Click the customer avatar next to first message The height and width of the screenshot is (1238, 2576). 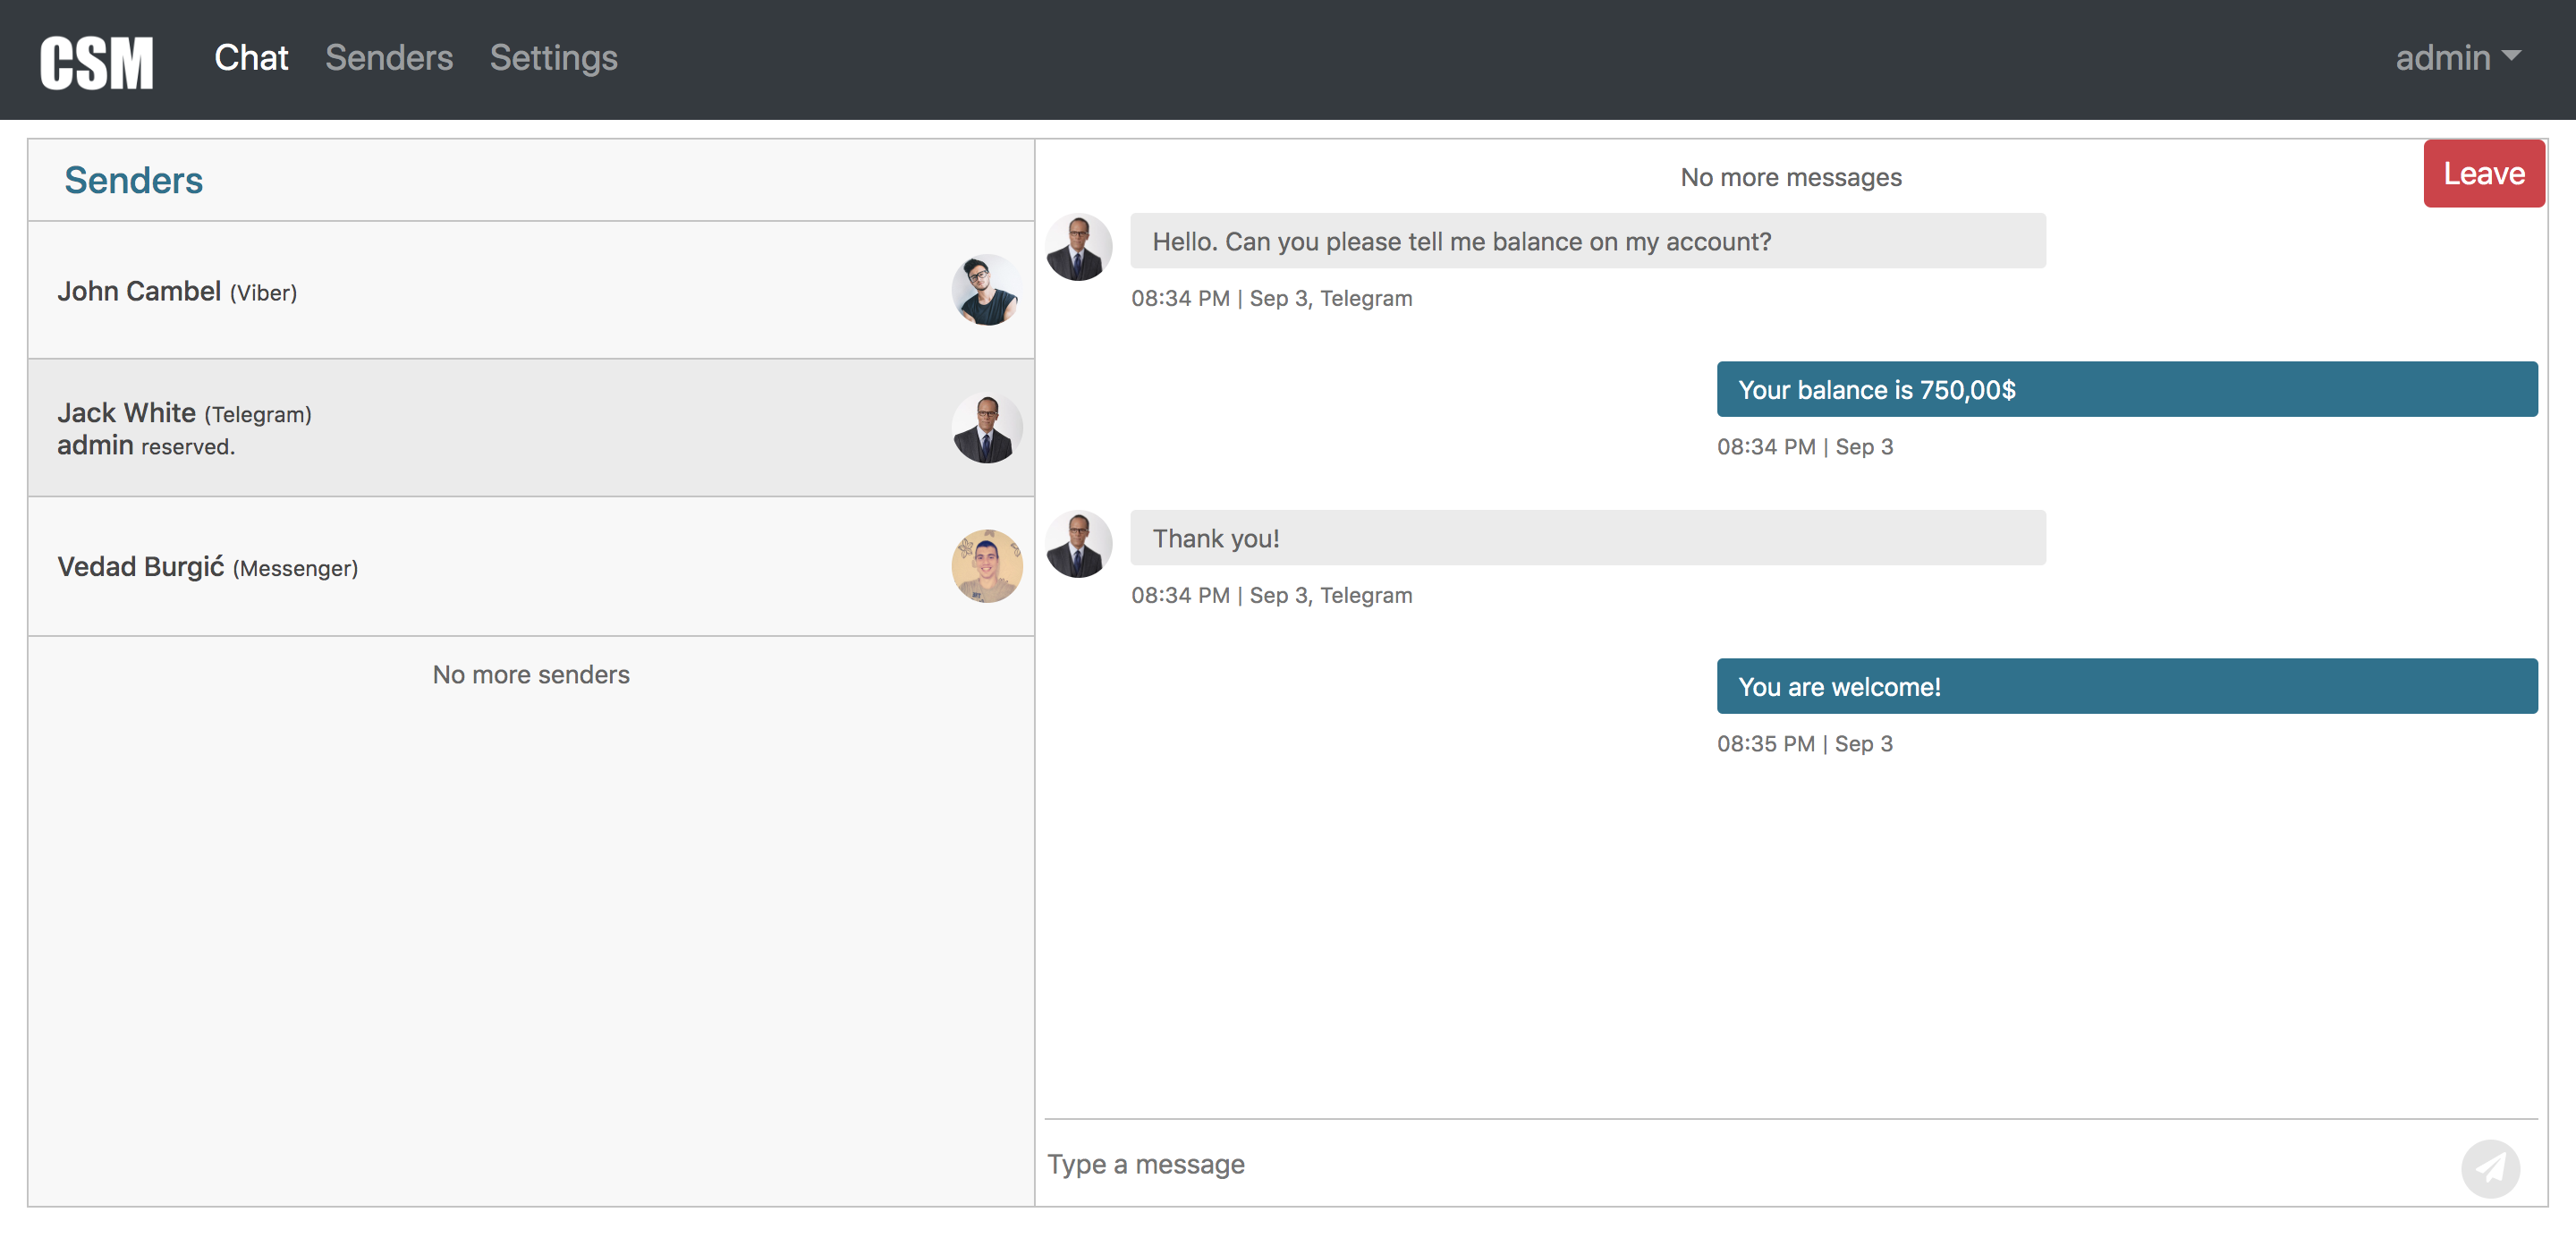click(1079, 246)
